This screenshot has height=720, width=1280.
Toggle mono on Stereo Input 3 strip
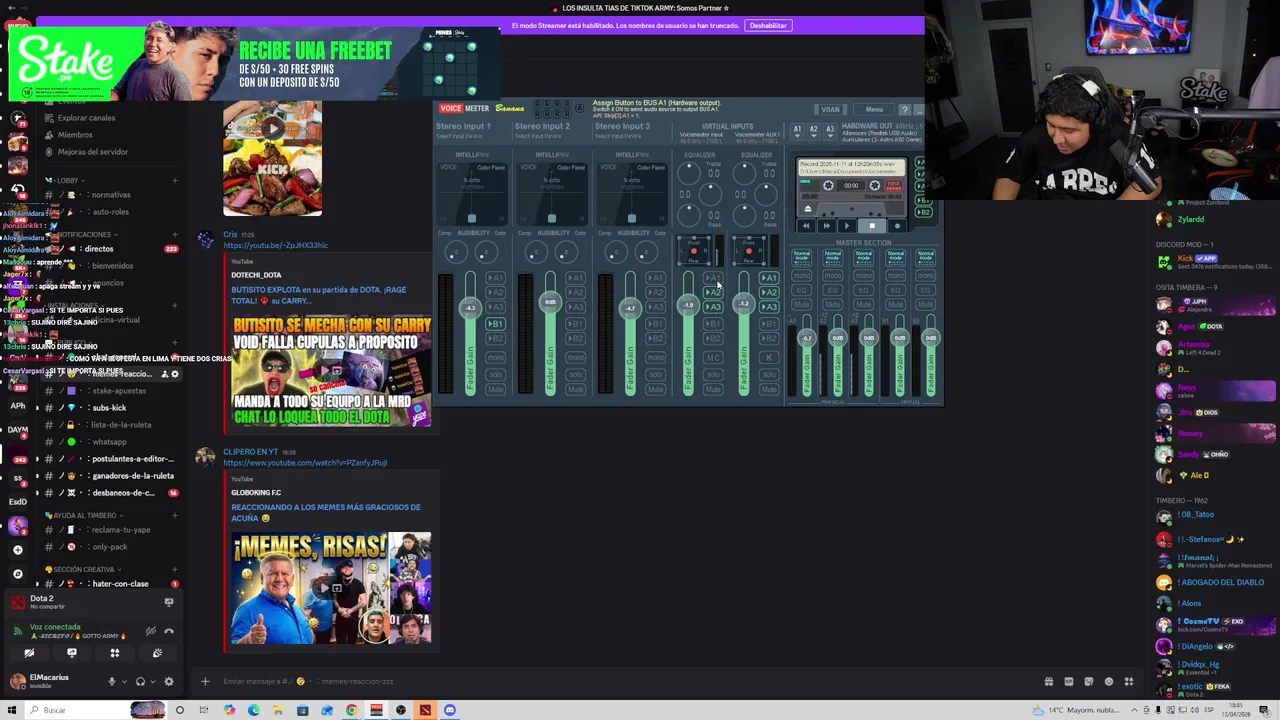(655, 357)
